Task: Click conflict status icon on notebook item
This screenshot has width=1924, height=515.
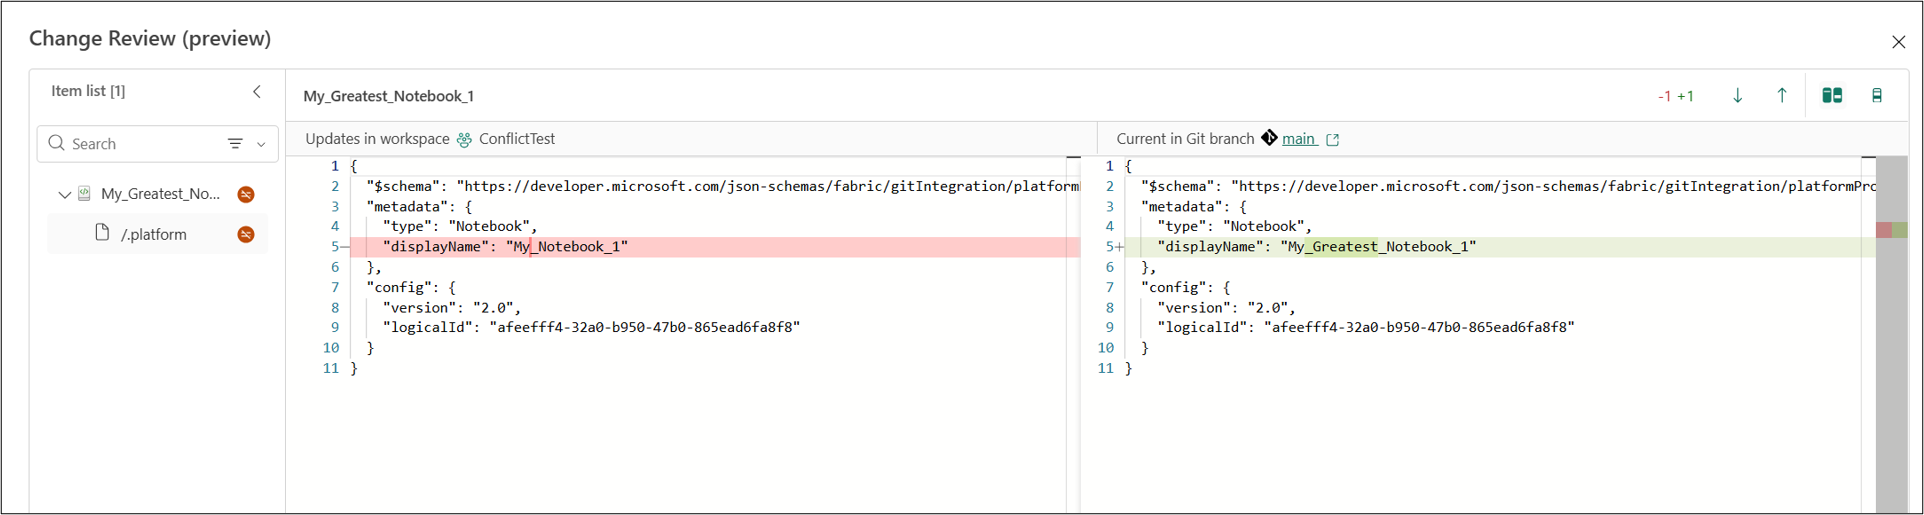Action: [246, 194]
